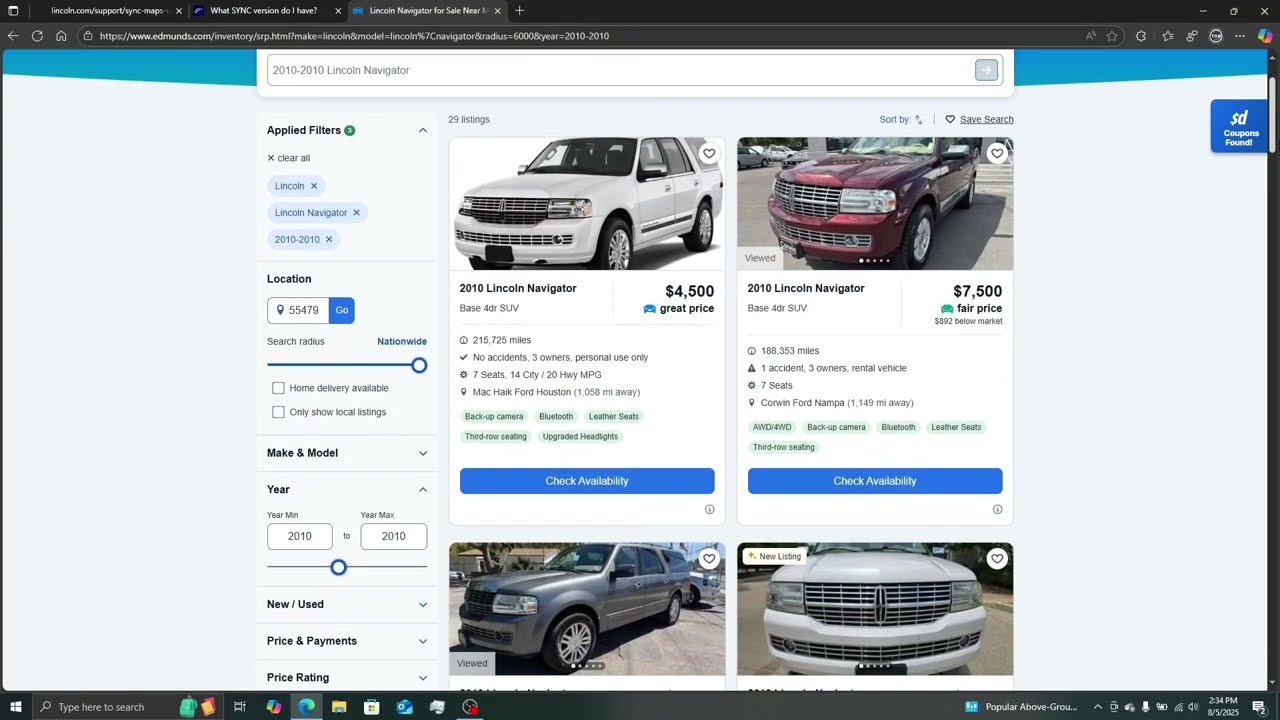Image resolution: width=1280 pixels, height=720 pixels.
Task: Favorite the $7,500 maroon Navigator listing
Action: [997, 153]
